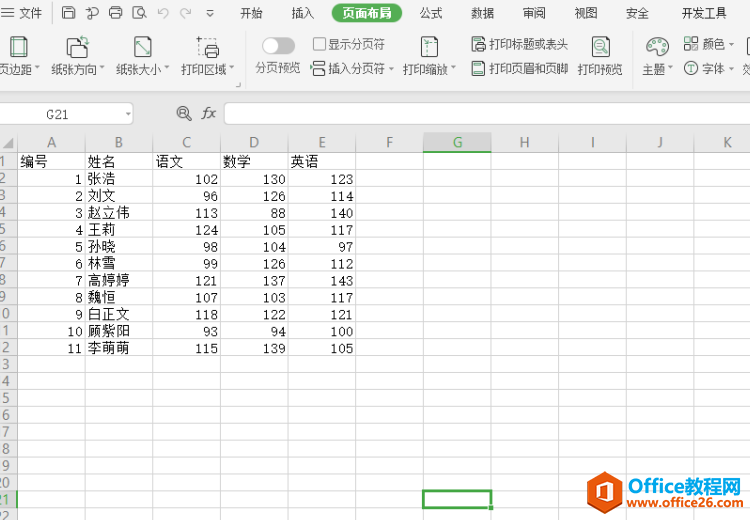Click the print icon in quick access toolbar
The width and height of the screenshot is (750, 520).
115,13
